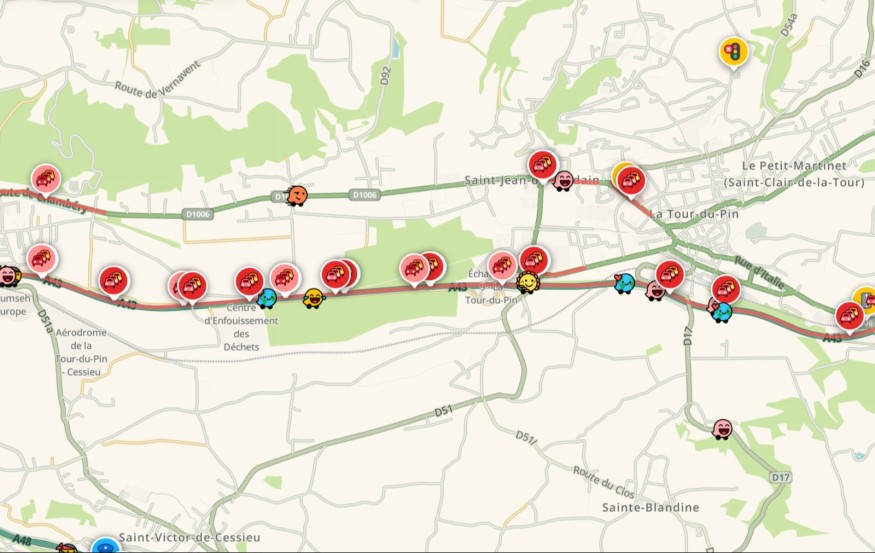Open the rightmost traffic jam pin on A43

point(849,316)
